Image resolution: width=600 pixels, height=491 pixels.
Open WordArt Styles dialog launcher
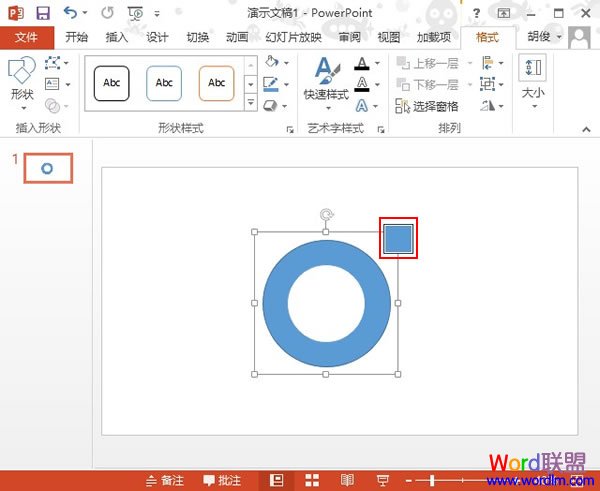(381, 130)
